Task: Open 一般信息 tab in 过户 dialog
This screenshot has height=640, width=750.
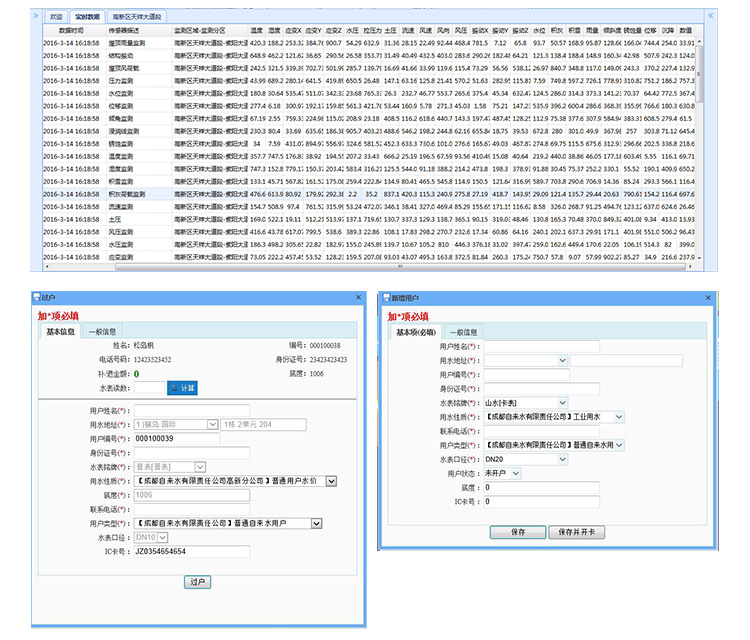Action: click(102, 331)
